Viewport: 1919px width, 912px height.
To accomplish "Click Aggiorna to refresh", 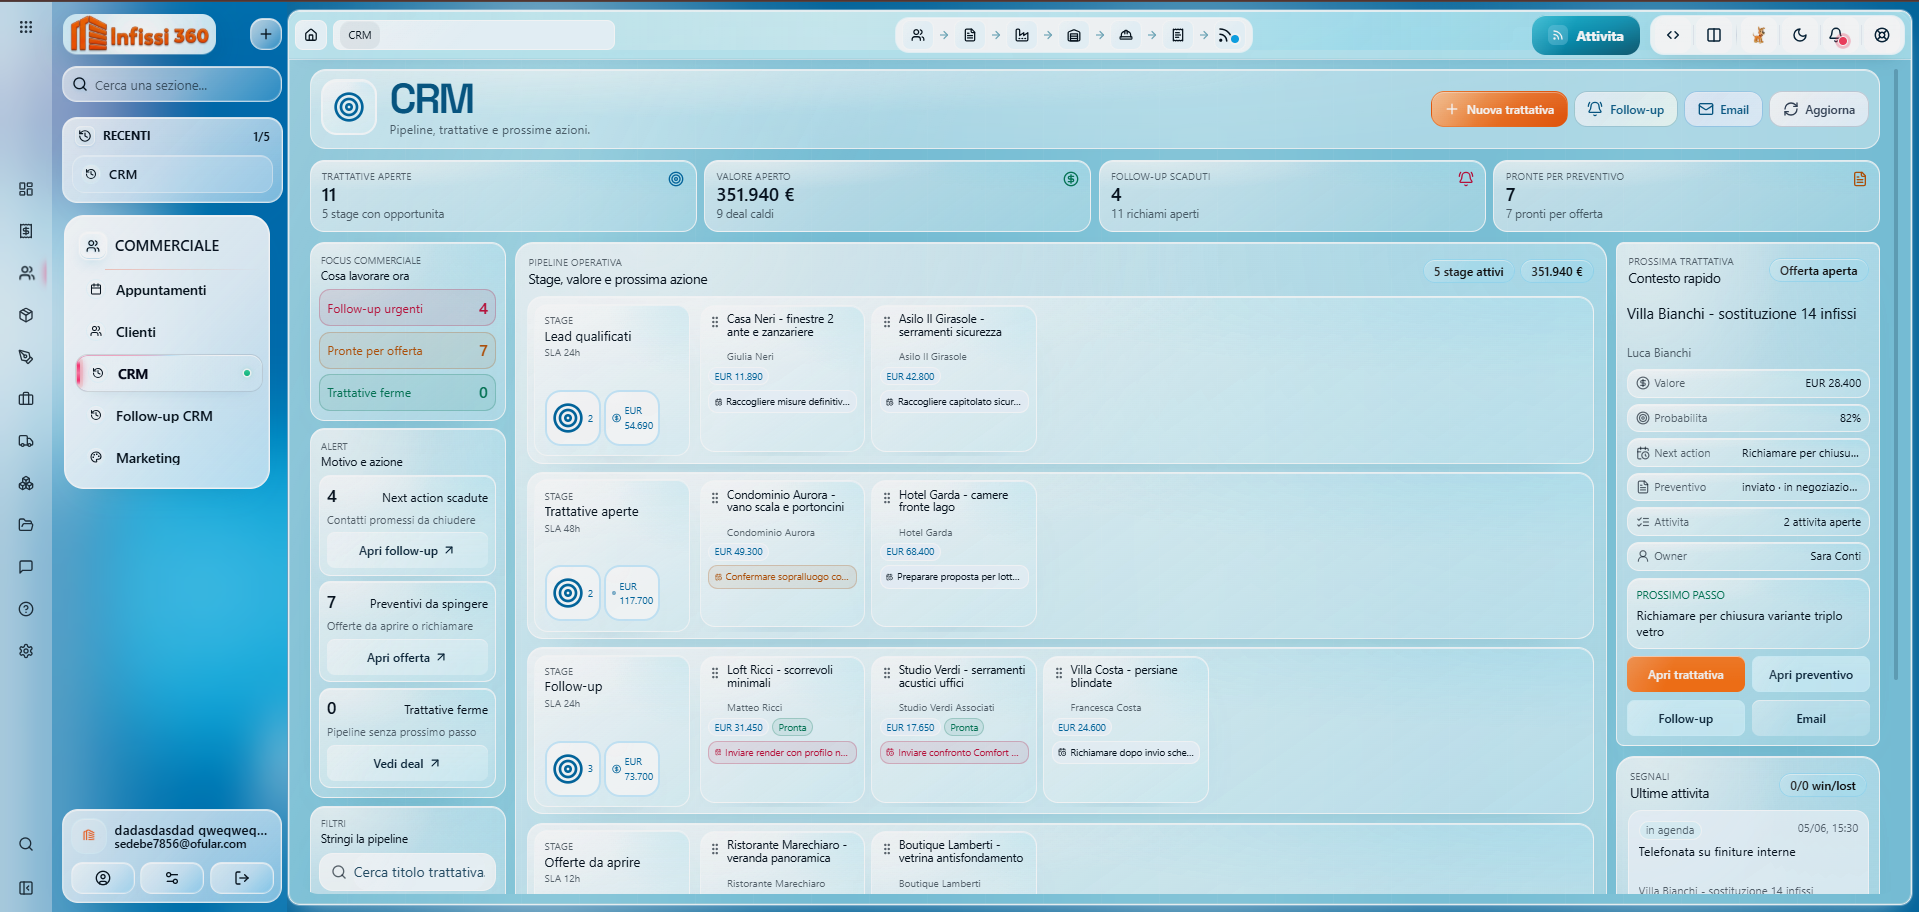I will click(1818, 110).
